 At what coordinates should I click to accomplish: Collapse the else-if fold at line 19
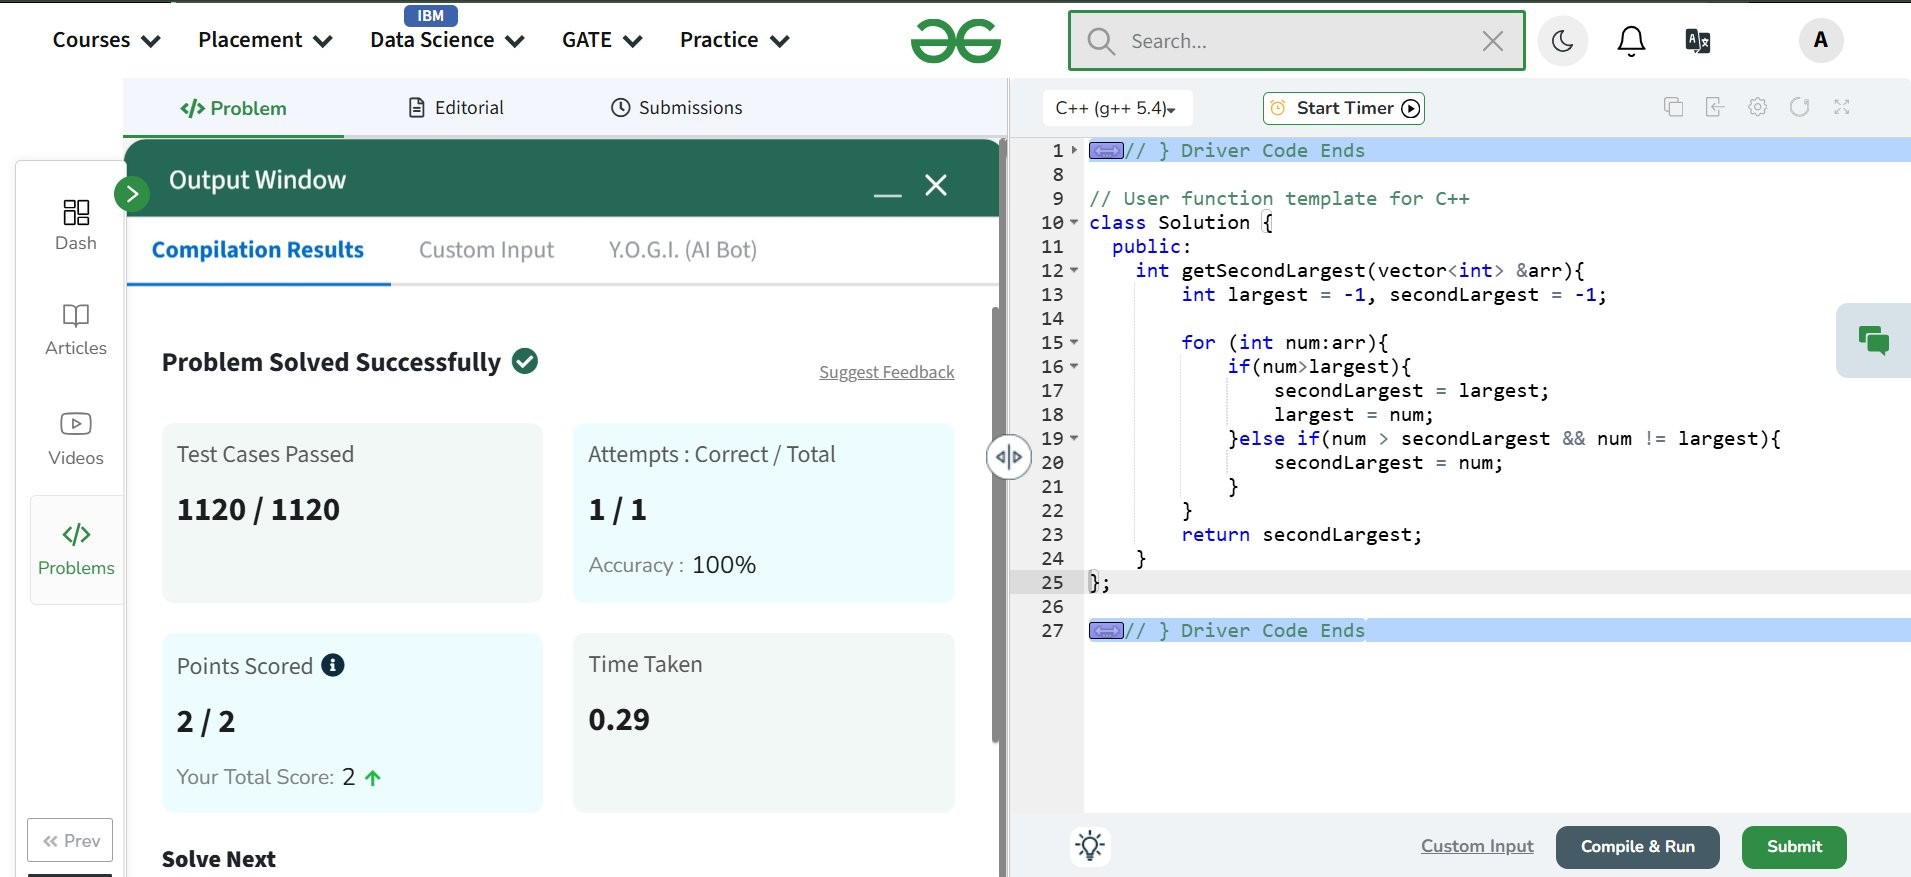pyautogui.click(x=1075, y=438)
